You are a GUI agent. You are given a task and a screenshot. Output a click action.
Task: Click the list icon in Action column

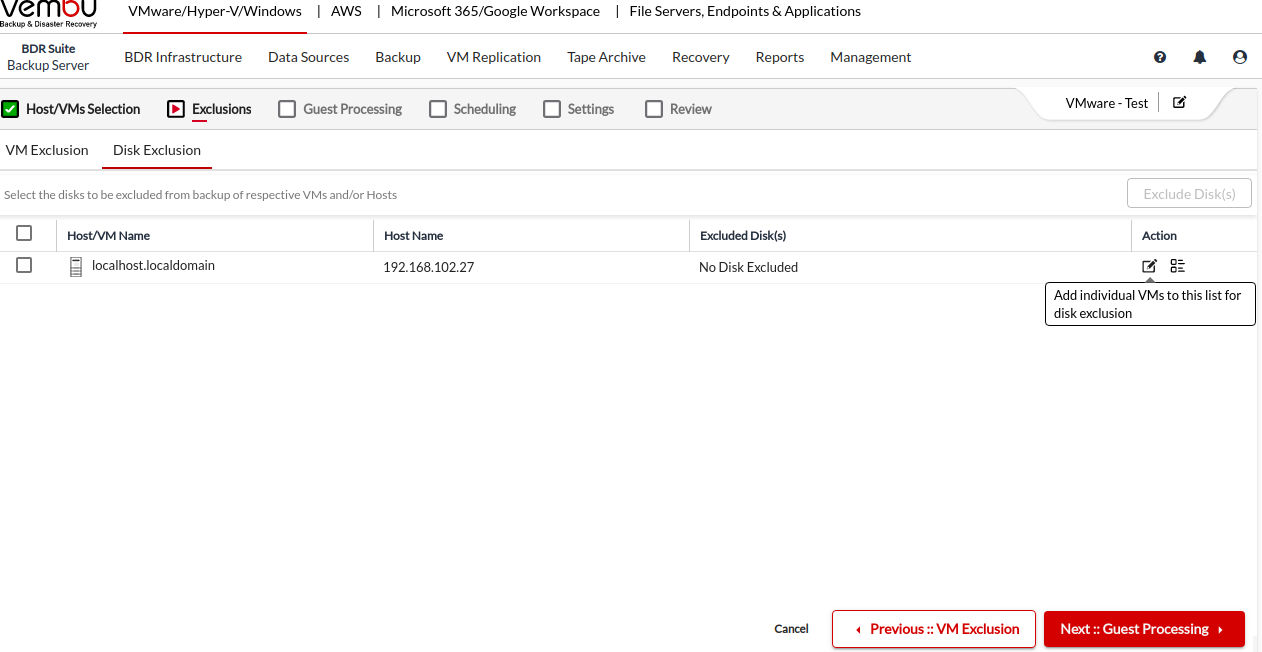(1178, 266)
